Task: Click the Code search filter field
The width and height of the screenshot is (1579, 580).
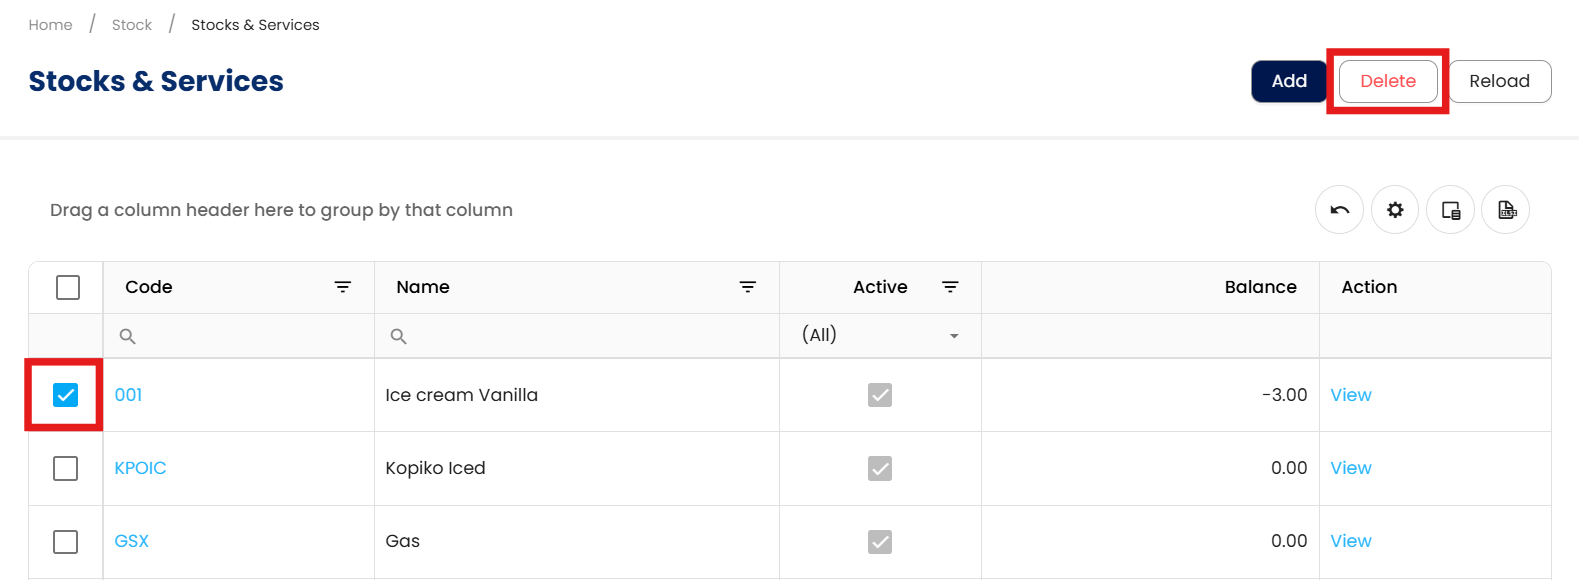Action: pos(245,336)
